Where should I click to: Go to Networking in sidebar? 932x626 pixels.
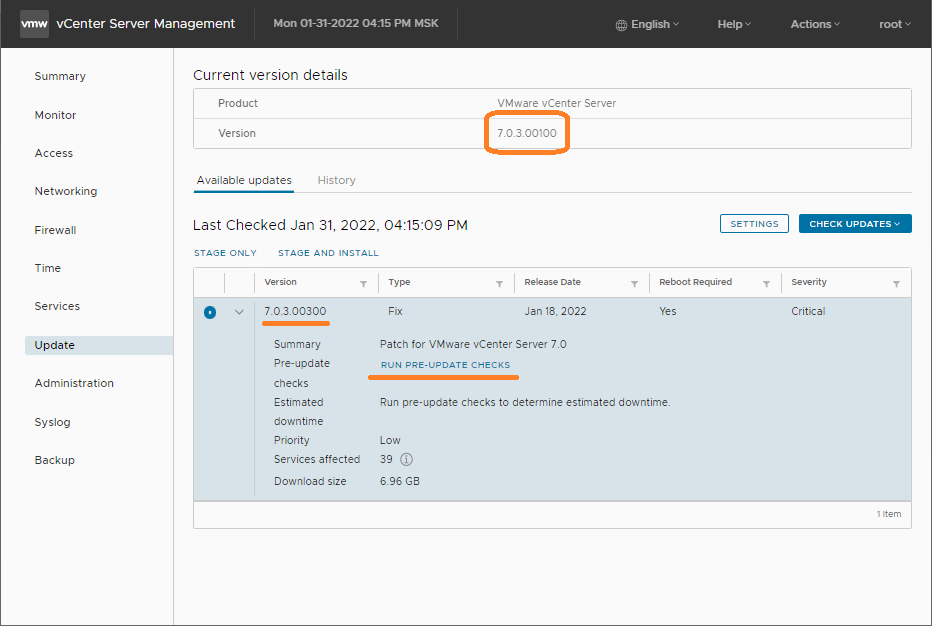coord(65,191)
